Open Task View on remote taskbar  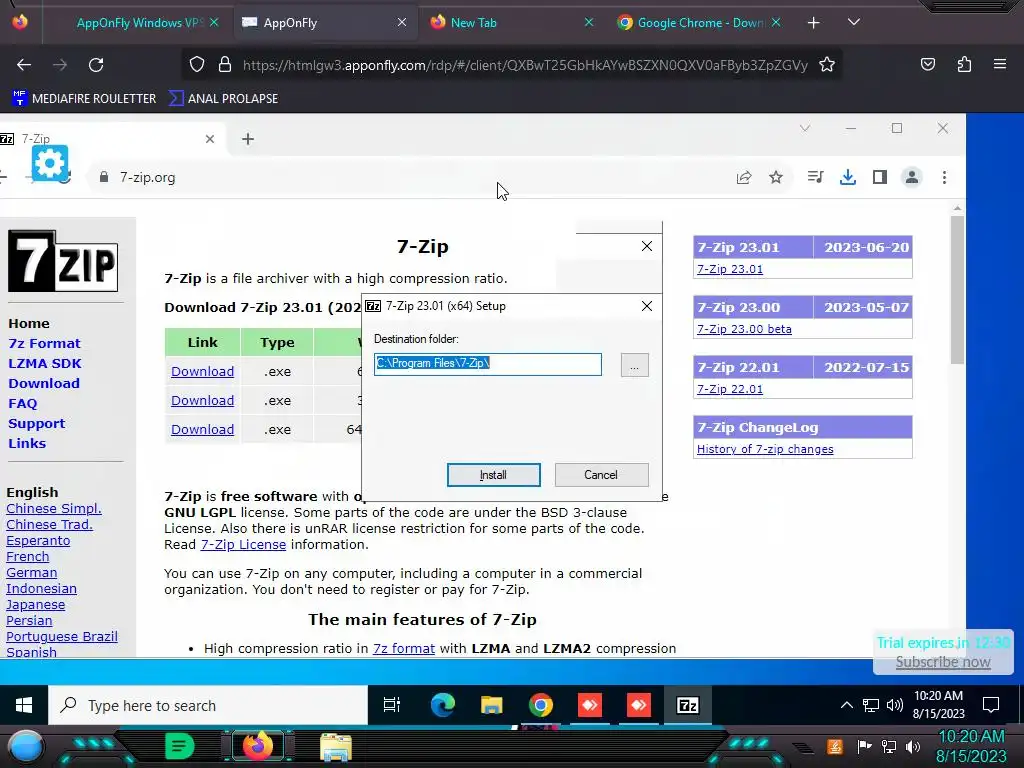tap(392, 705)
